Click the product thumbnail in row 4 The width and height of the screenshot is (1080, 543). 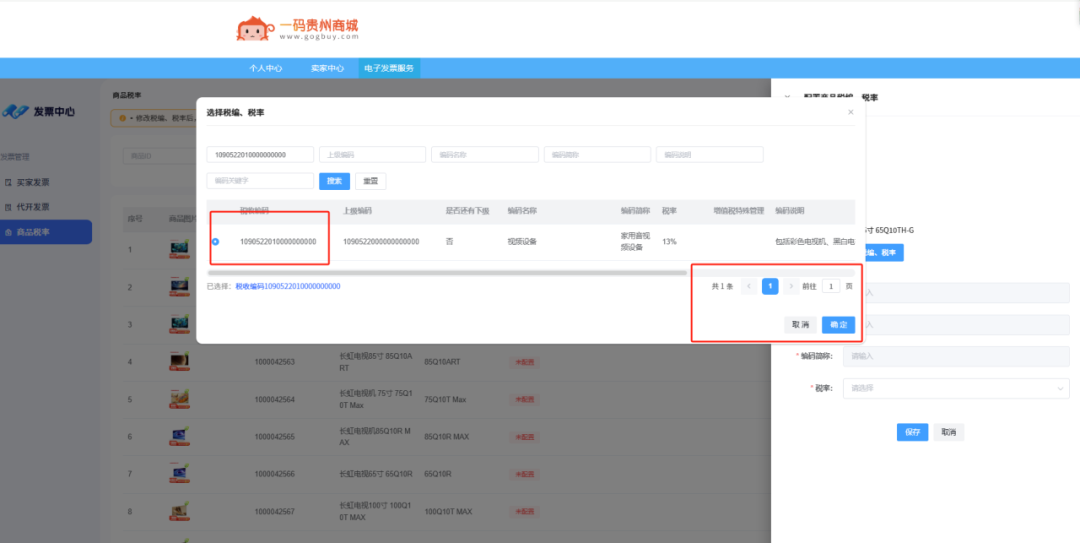coord(179,361)
